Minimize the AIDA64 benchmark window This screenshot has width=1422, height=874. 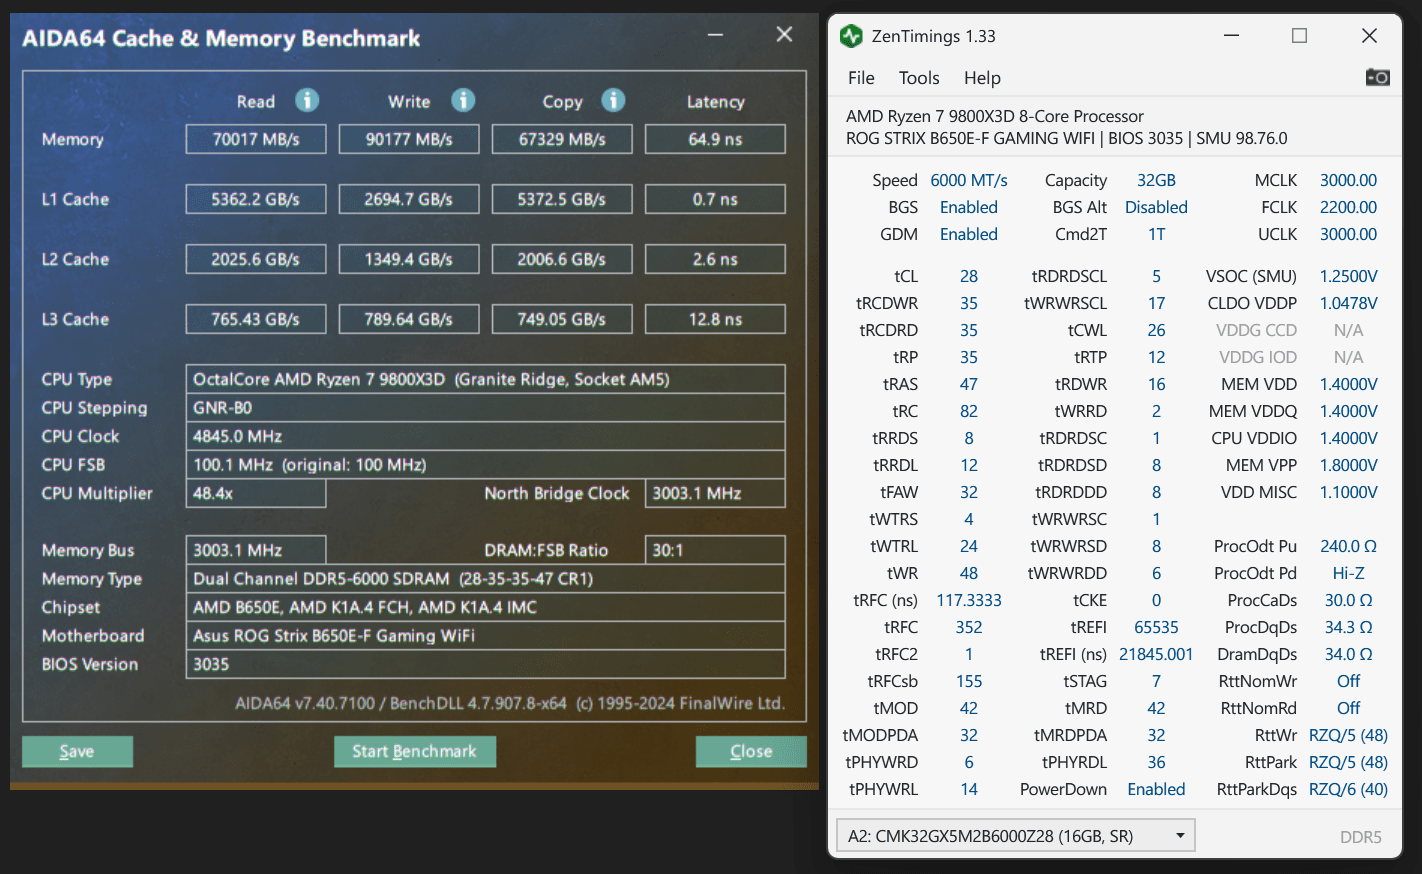click(716, 35)
